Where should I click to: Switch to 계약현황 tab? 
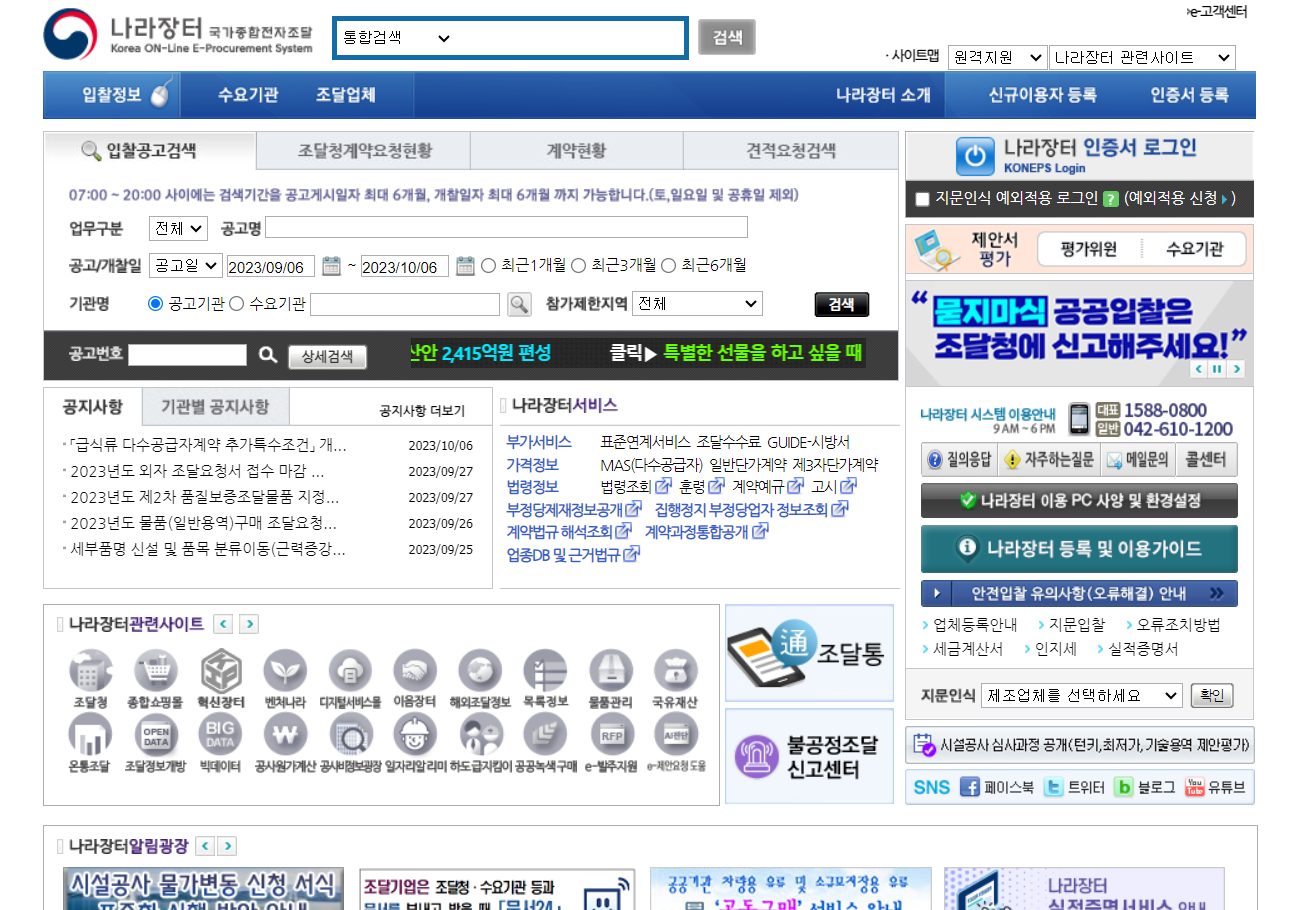click(576, 151)
